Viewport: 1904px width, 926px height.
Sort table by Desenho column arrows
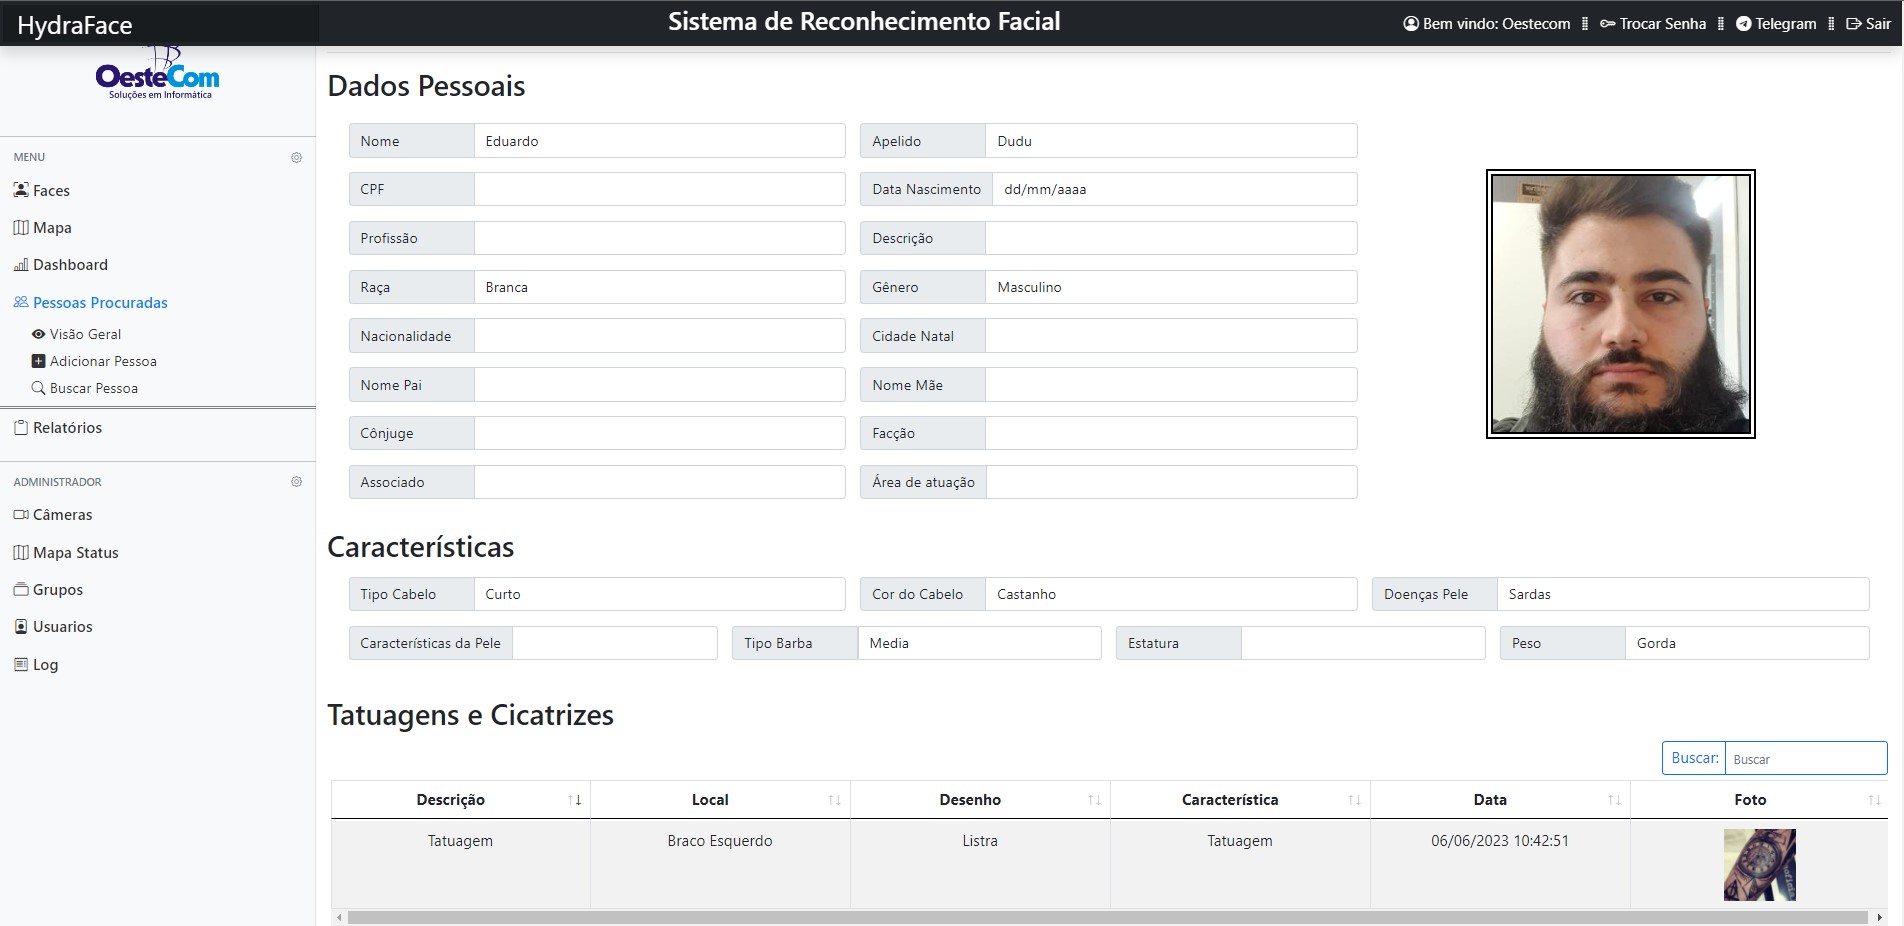pyautogui.click(x=1095, y=800)
